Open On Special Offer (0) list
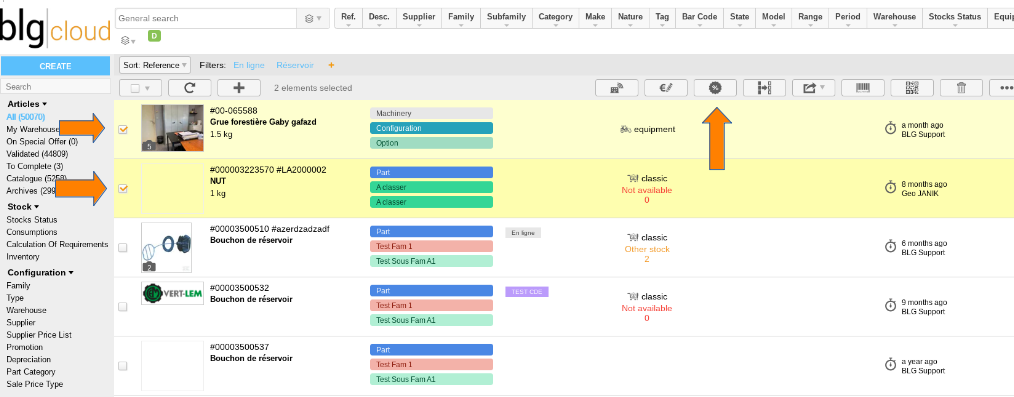1014x397 pixels. pyautogui.click(x=42, y=142)
